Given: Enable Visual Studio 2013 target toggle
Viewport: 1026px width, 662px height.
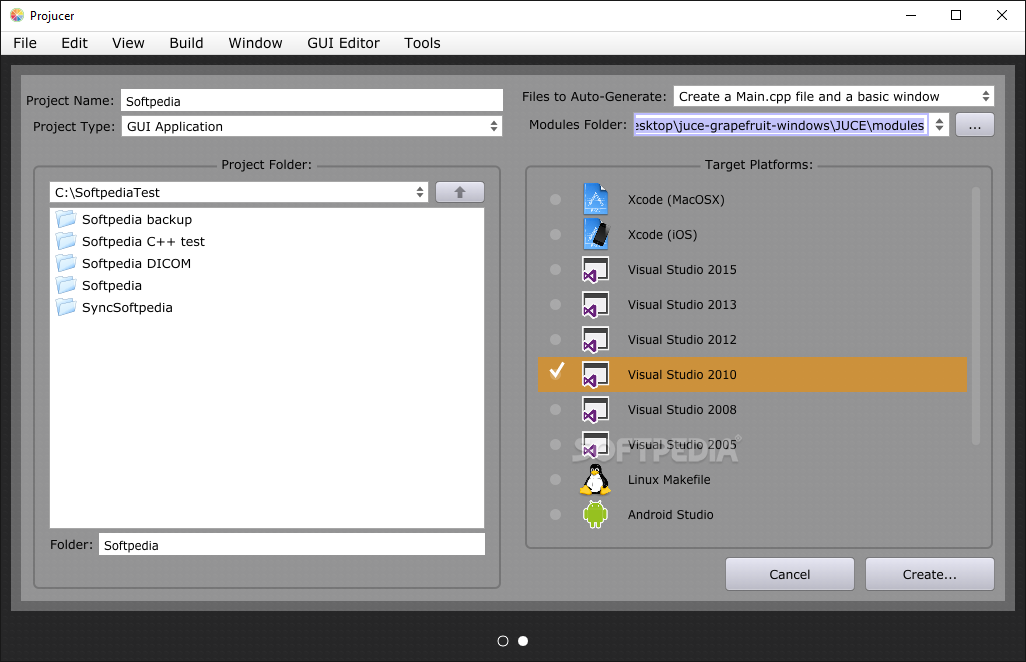Looking at the screenshot, I should (556, 304).
